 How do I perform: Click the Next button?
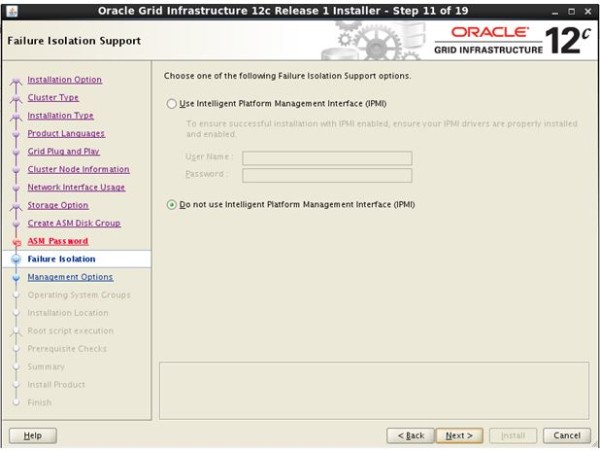point(459,435)
